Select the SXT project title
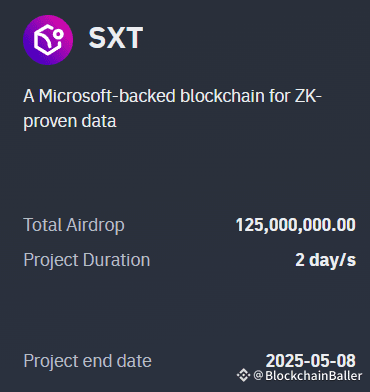Image resolution: width=370 pixels, height=392 pixels. (x=116, y=38)
